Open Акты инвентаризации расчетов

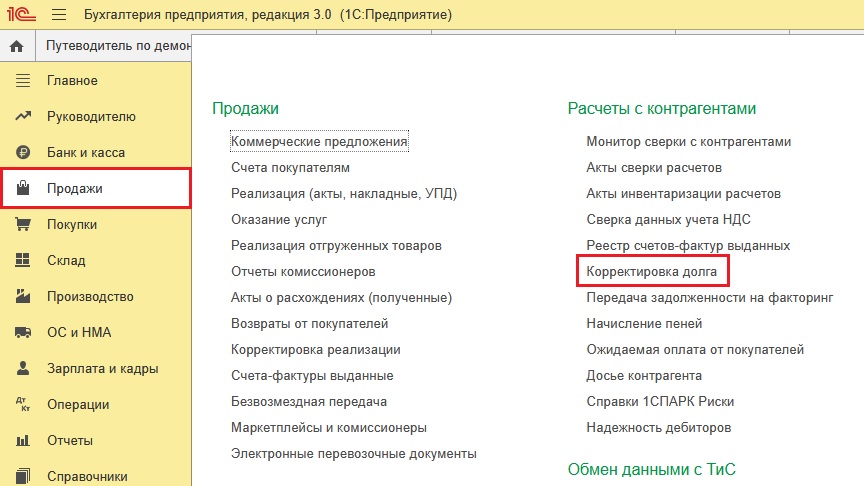point(683,193)
